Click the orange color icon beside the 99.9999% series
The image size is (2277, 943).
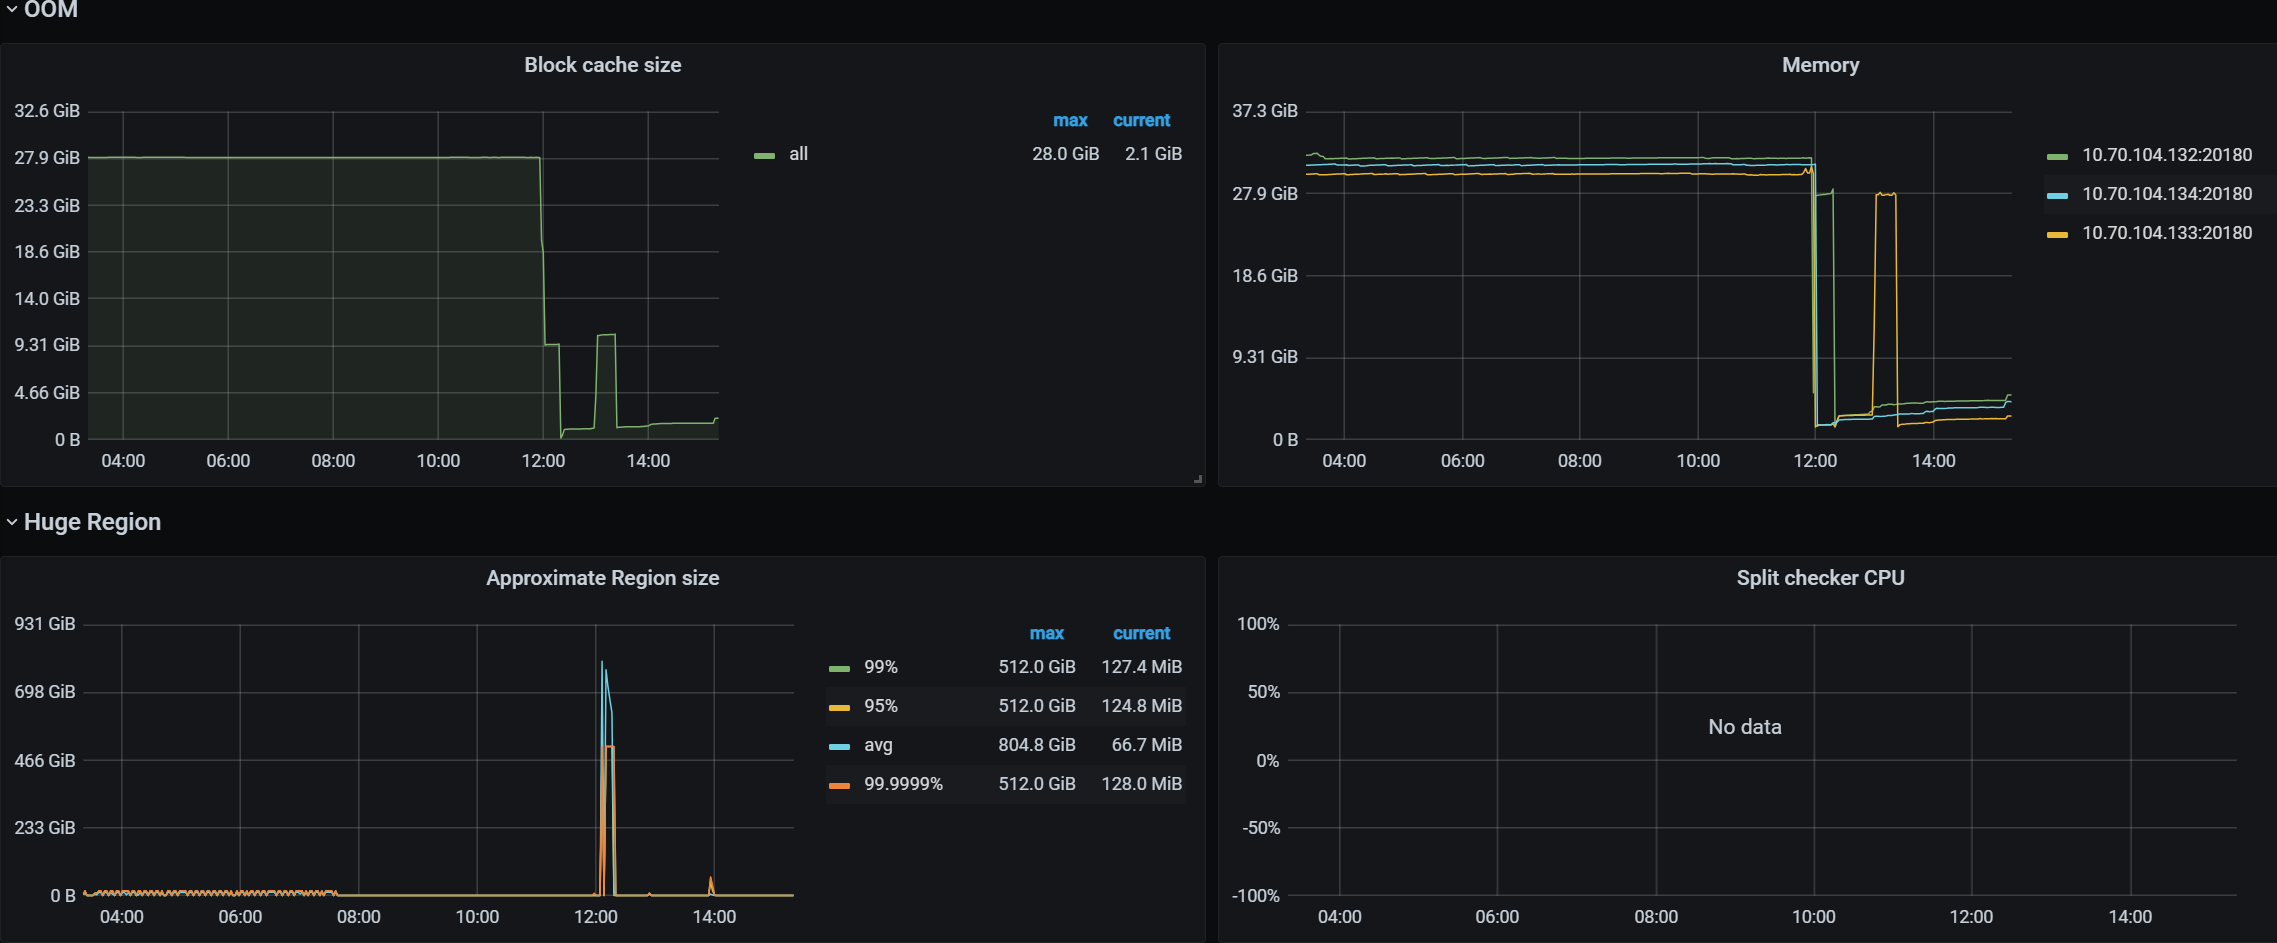click(839, 785)
